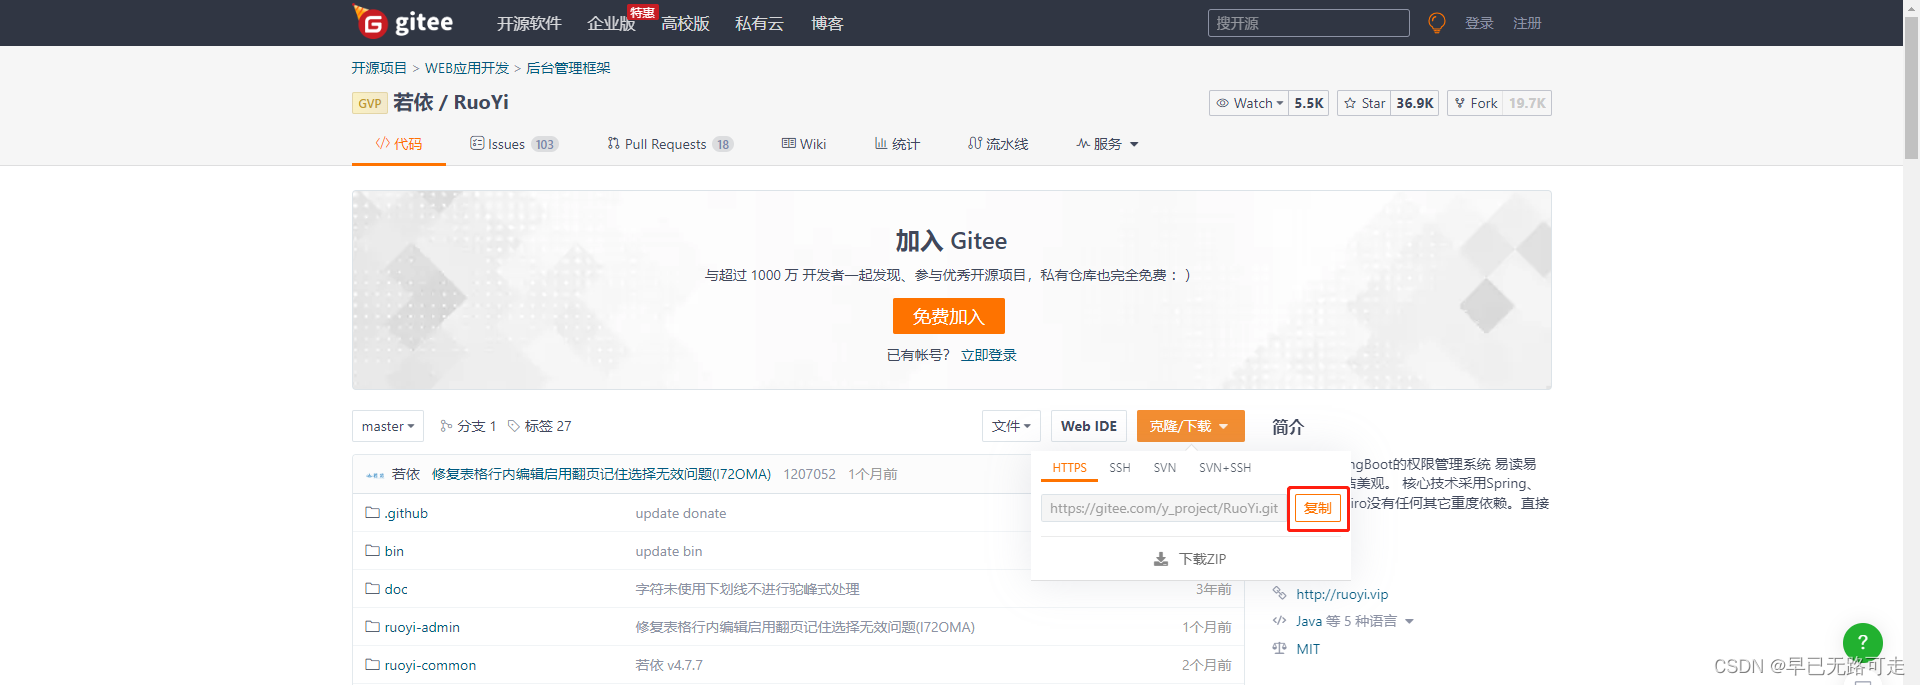The width and height of the screenshot is (1920, 685).
Task: Switch to the 代码 tab
Action: (398, 144)
